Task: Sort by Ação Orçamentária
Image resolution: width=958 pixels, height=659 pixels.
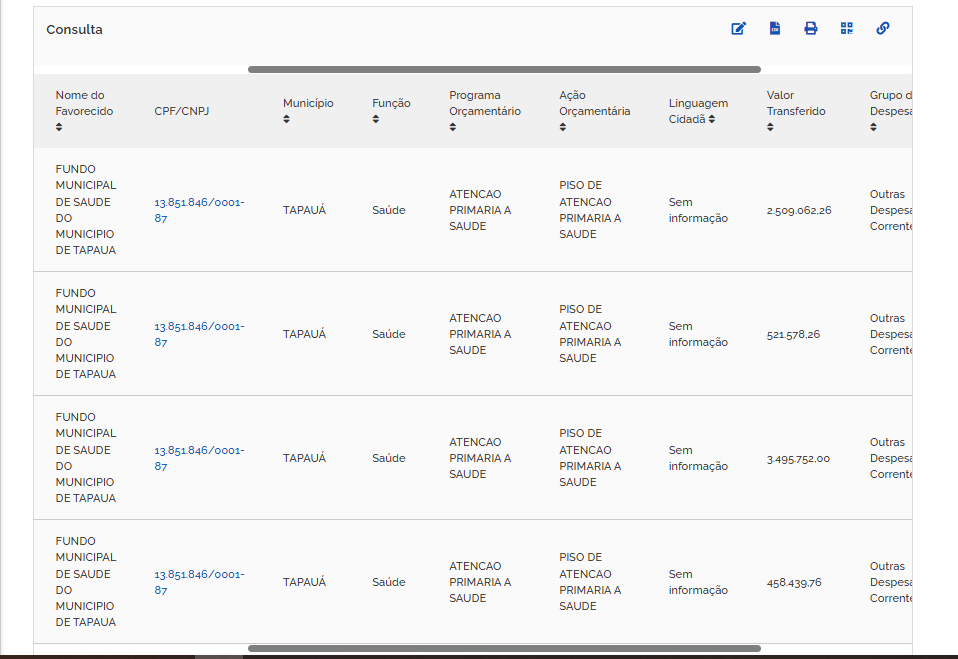Action: (x=563, y=127)
